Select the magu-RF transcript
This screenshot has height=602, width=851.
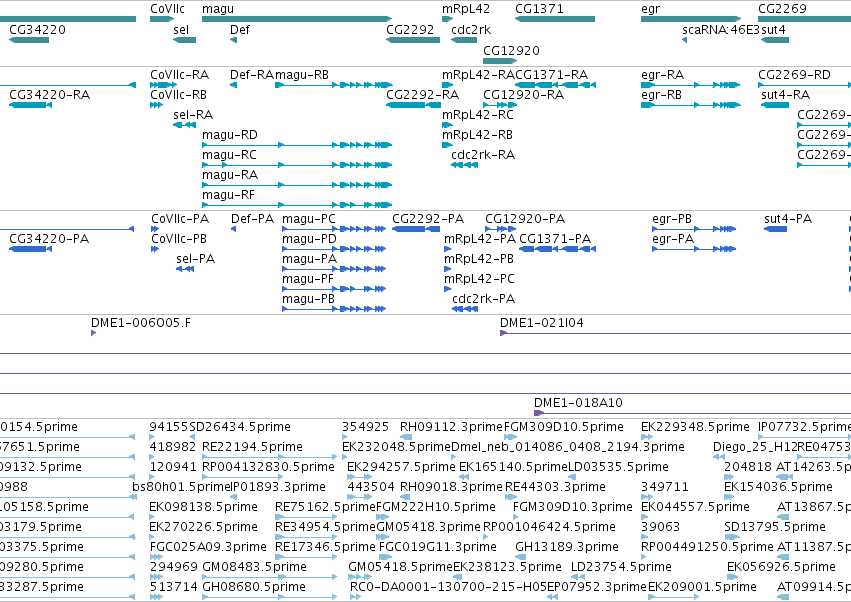pos(297,205)
